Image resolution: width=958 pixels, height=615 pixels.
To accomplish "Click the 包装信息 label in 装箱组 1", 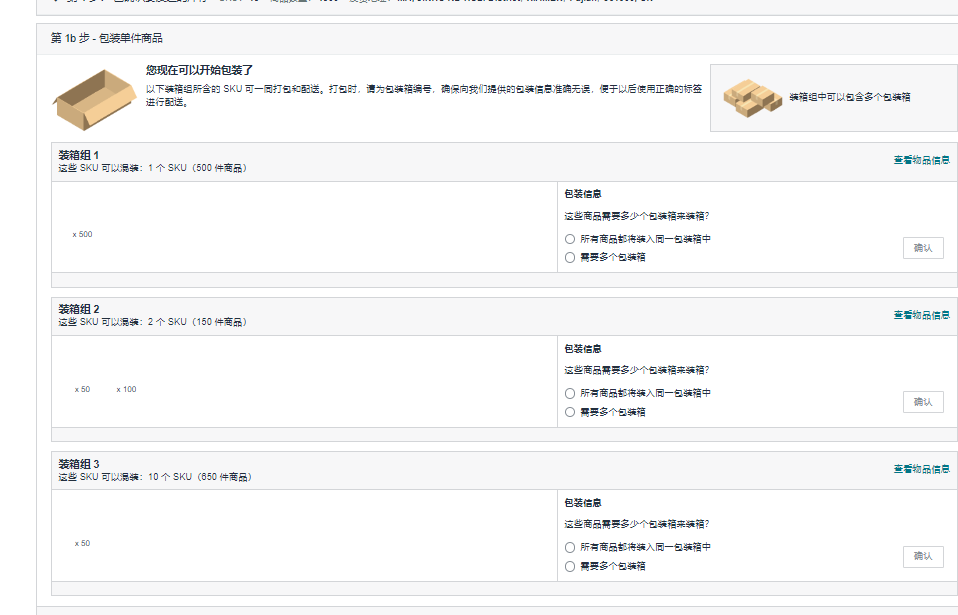I will click(583, 194).
